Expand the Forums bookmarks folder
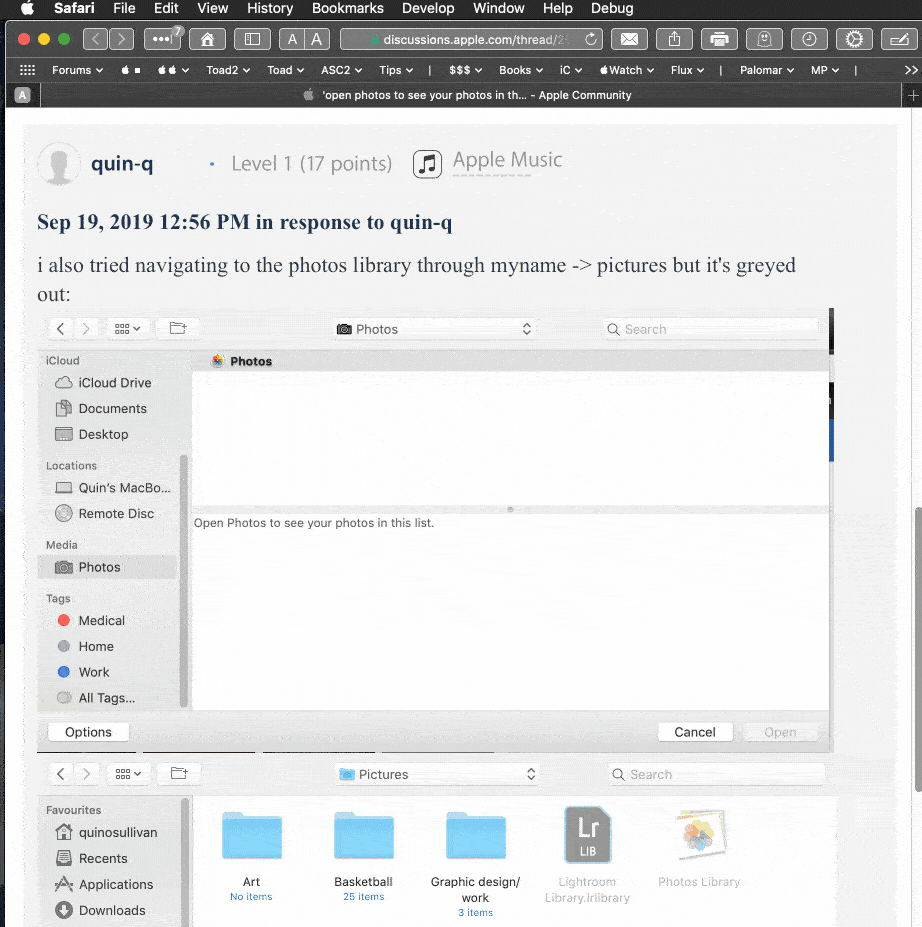 (77, 70)
